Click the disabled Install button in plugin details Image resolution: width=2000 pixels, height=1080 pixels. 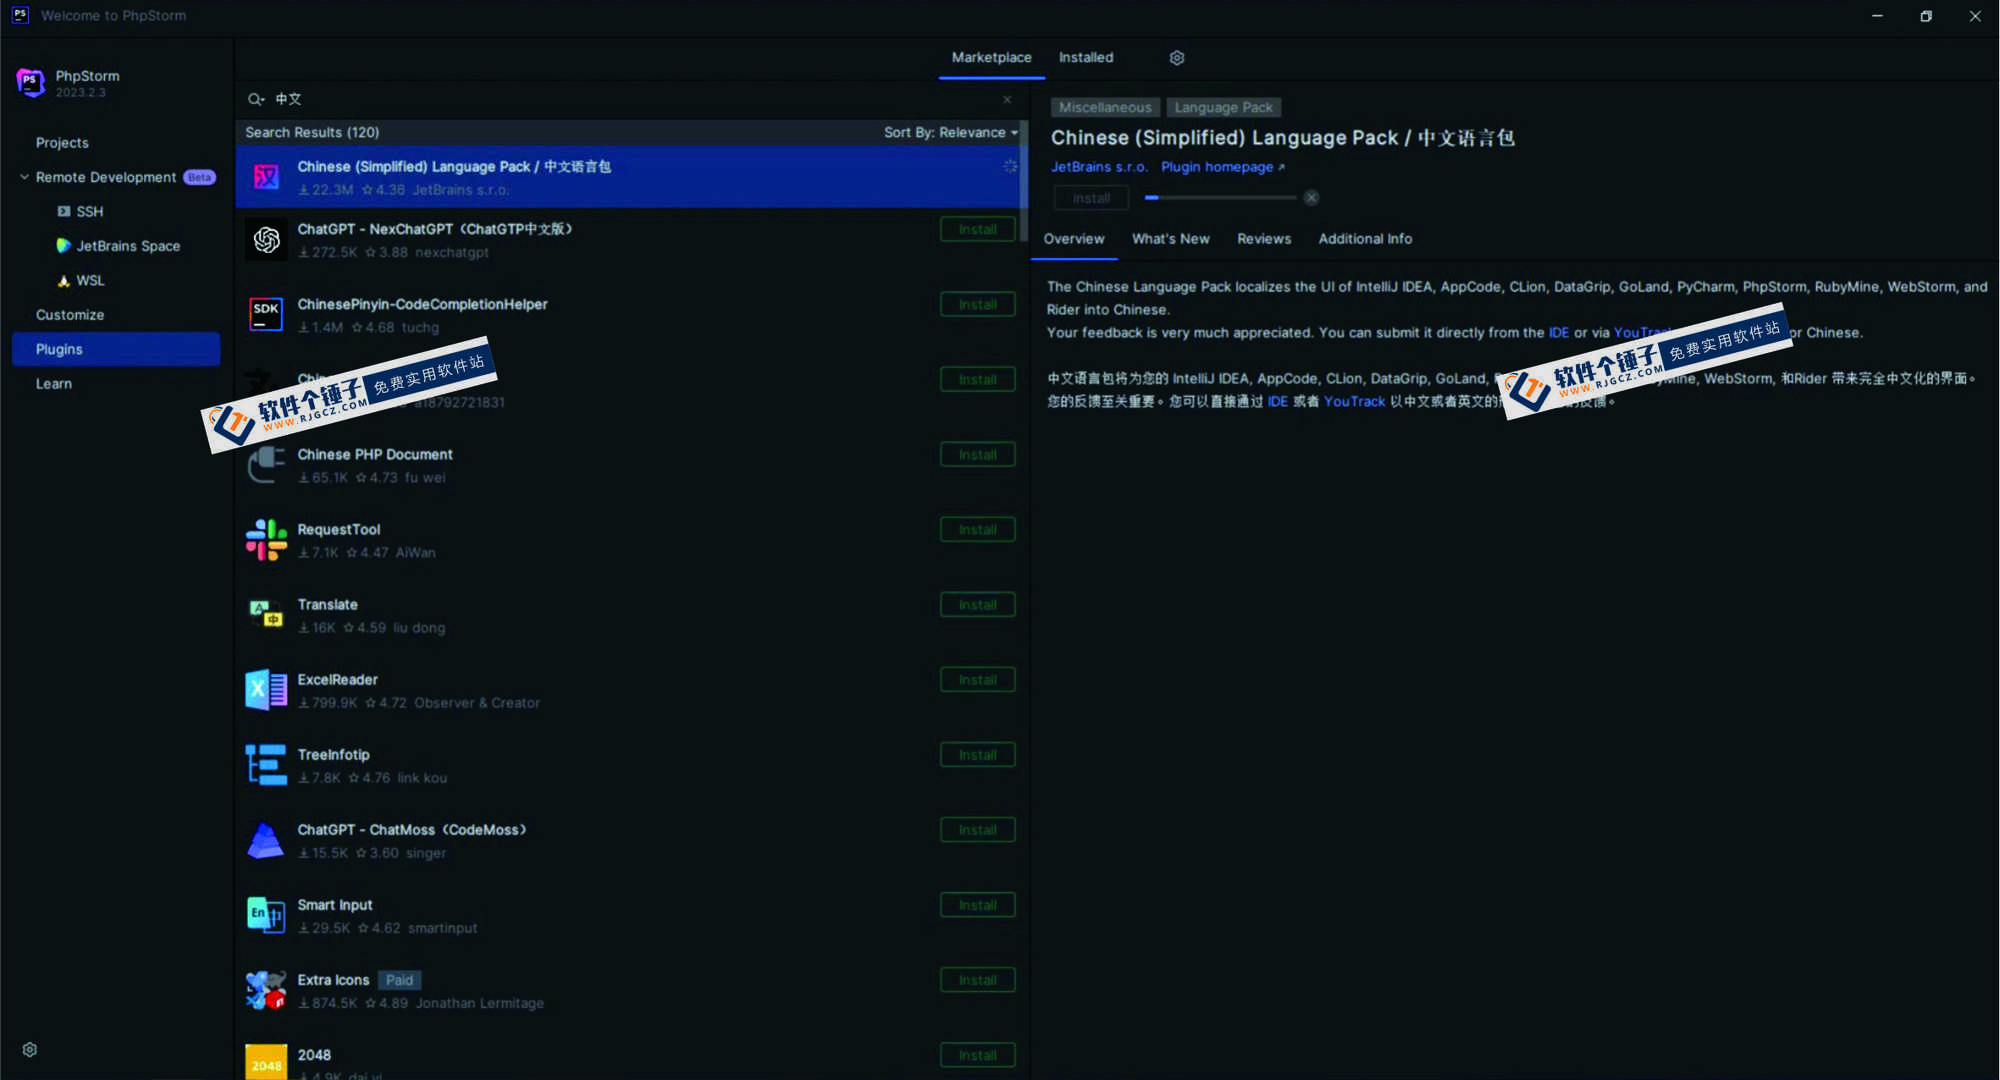(x=1091, y=198)
